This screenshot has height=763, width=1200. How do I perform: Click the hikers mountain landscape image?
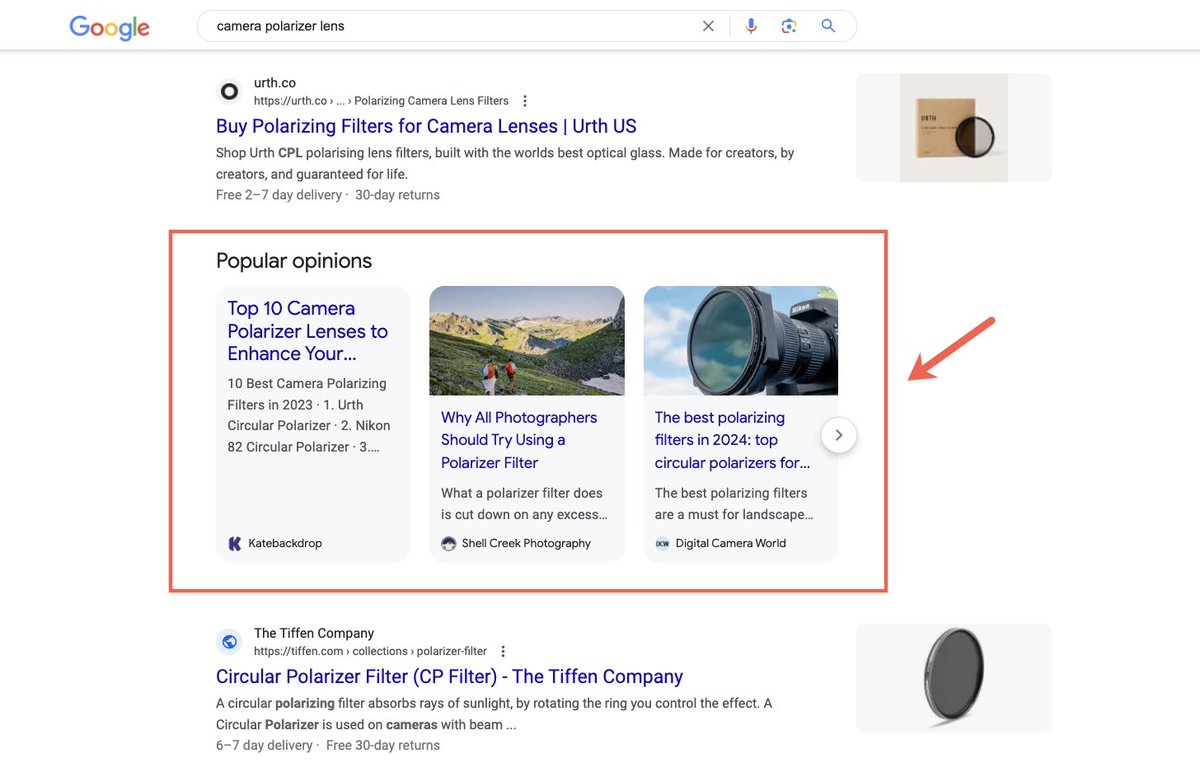tap(527, 341)
